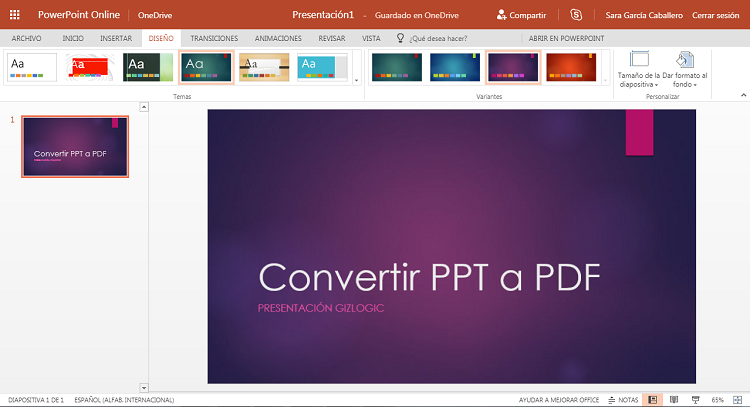
Task: Apply the red-banner theme thumbnail
Action: click(x=90, y=67)
